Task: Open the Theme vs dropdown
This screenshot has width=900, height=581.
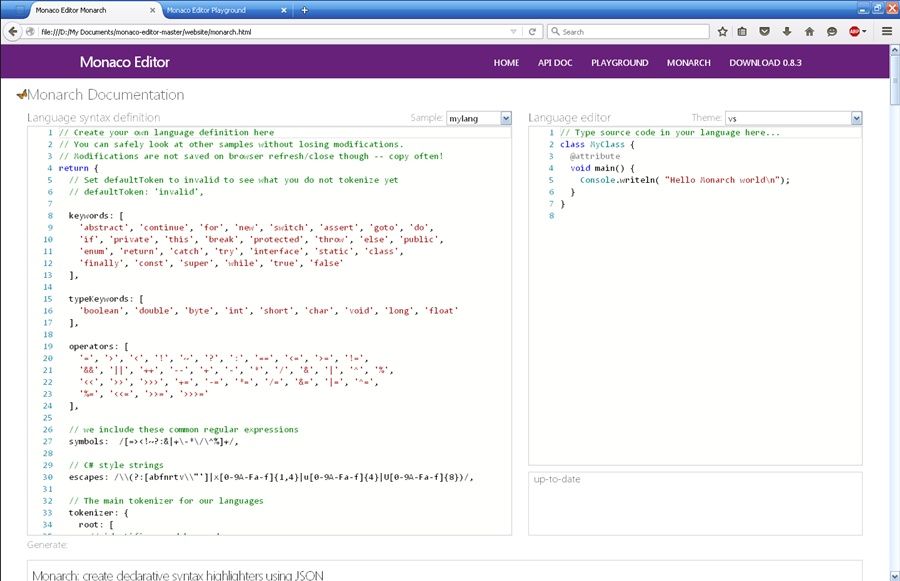Action: (x=793, y=118)
